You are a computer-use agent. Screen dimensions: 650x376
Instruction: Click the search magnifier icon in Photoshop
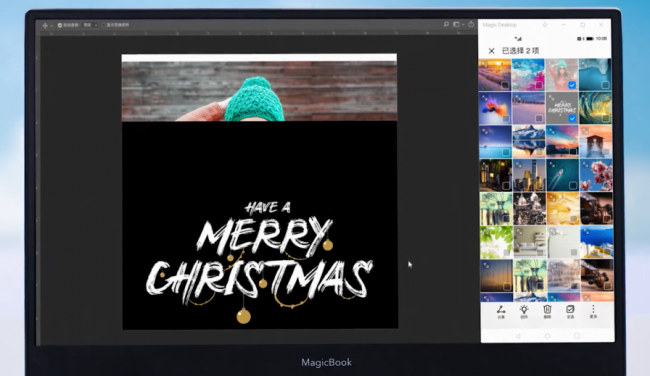point(446,24)
